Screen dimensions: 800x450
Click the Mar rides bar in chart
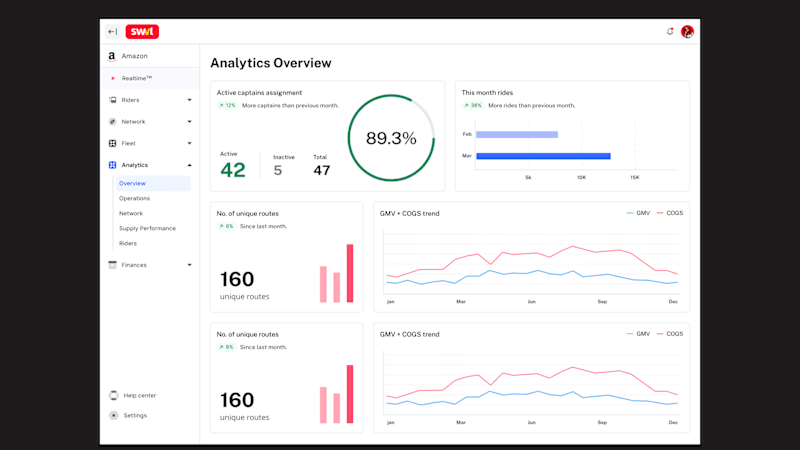click(x=543, y=156)
